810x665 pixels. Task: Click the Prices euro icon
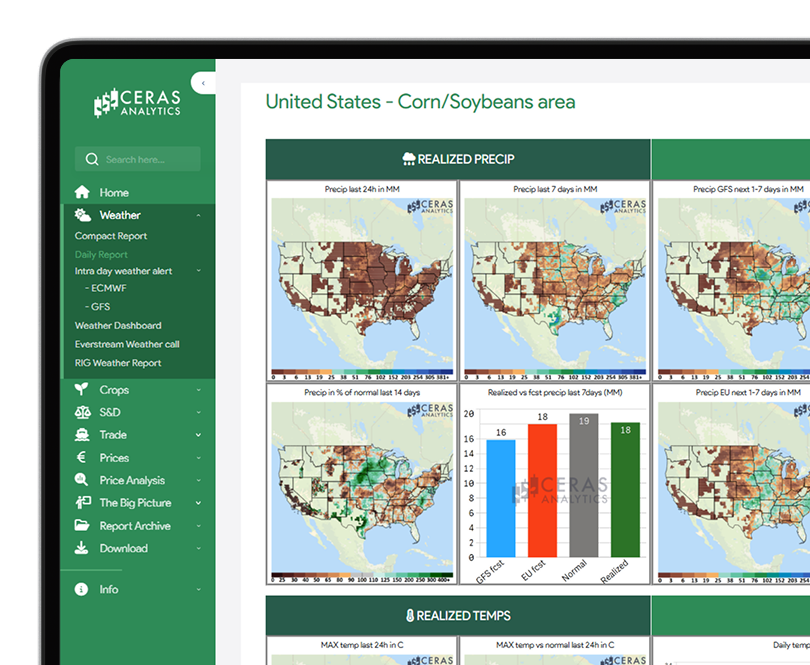tap(81, 457)
